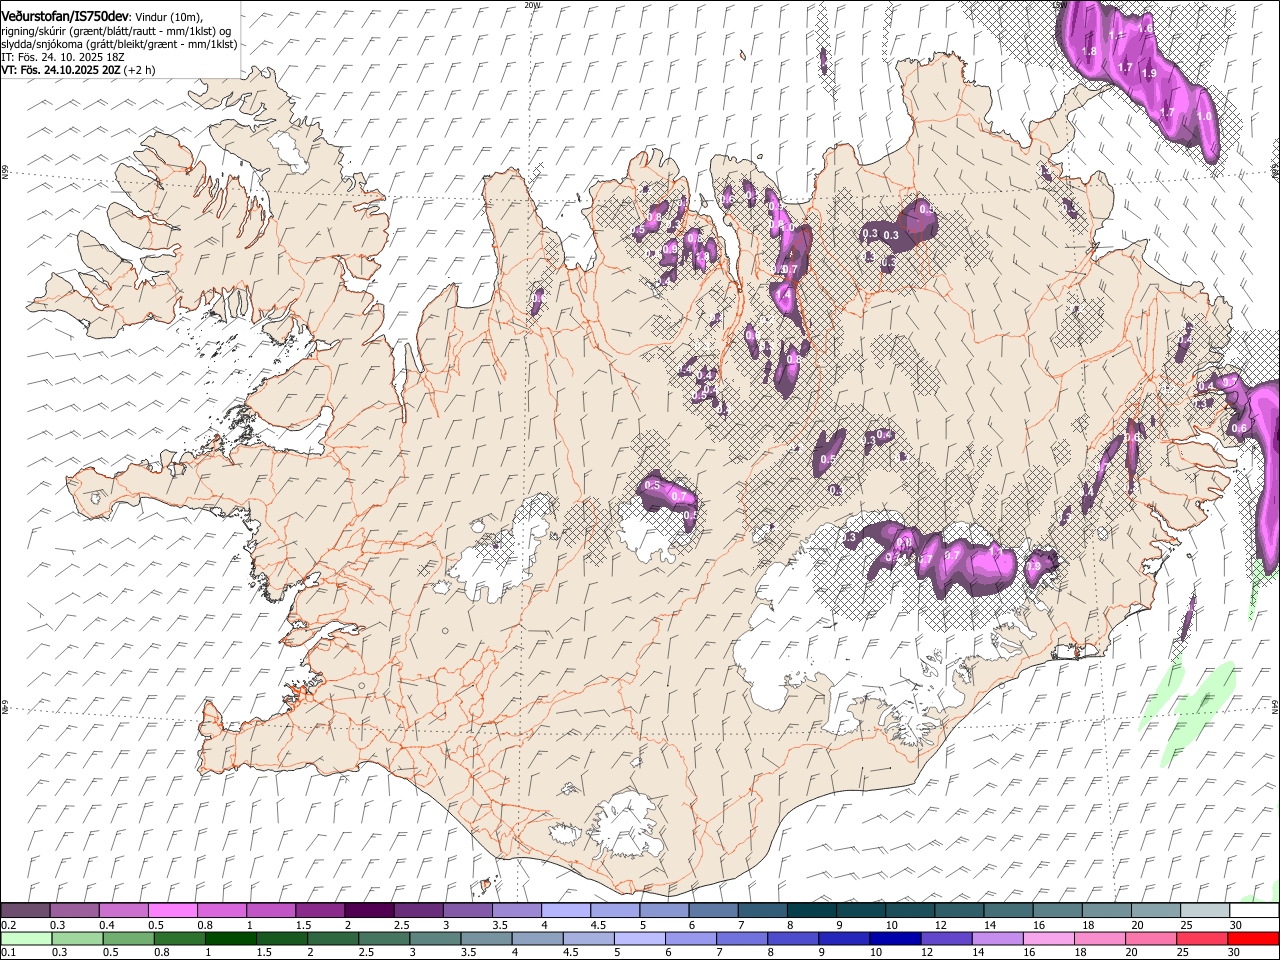
Task: Click the '20W' longitude label
Action: (x=532, y=5)
